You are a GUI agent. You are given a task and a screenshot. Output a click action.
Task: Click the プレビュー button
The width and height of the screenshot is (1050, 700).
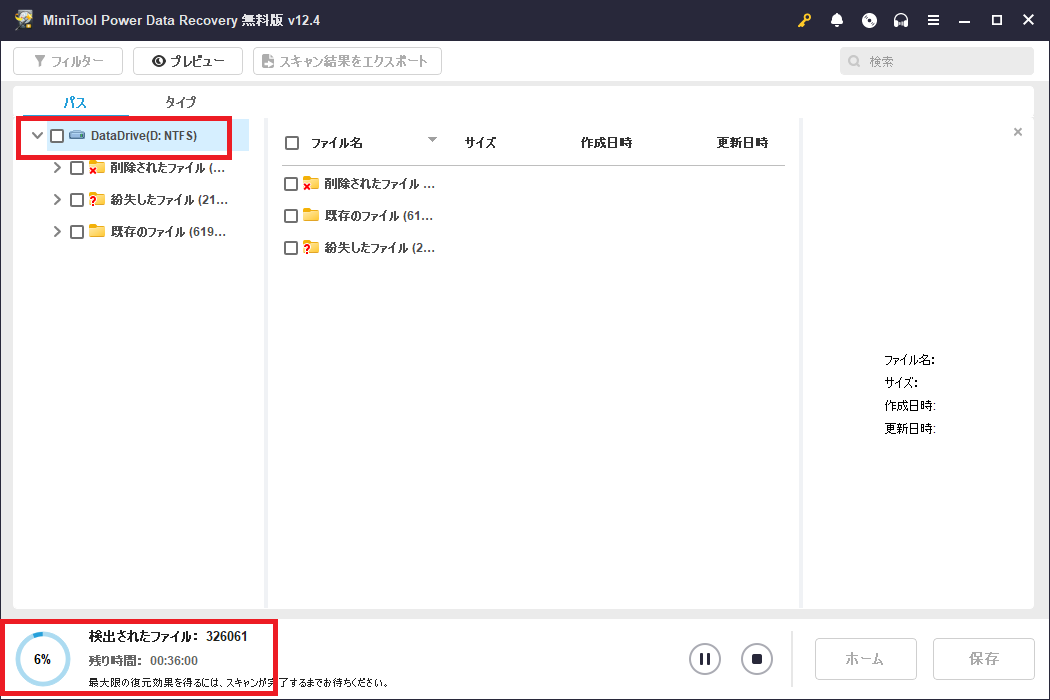click(x=188, y=61)
